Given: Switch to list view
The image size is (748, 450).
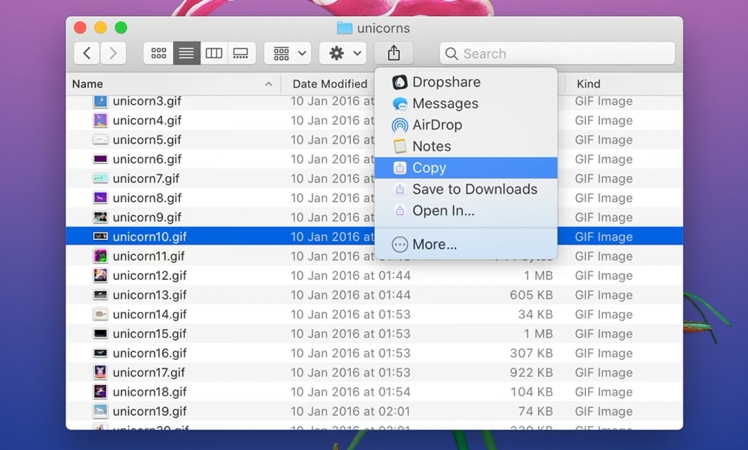Looking at the screenshot, I should tap(186, 53).
